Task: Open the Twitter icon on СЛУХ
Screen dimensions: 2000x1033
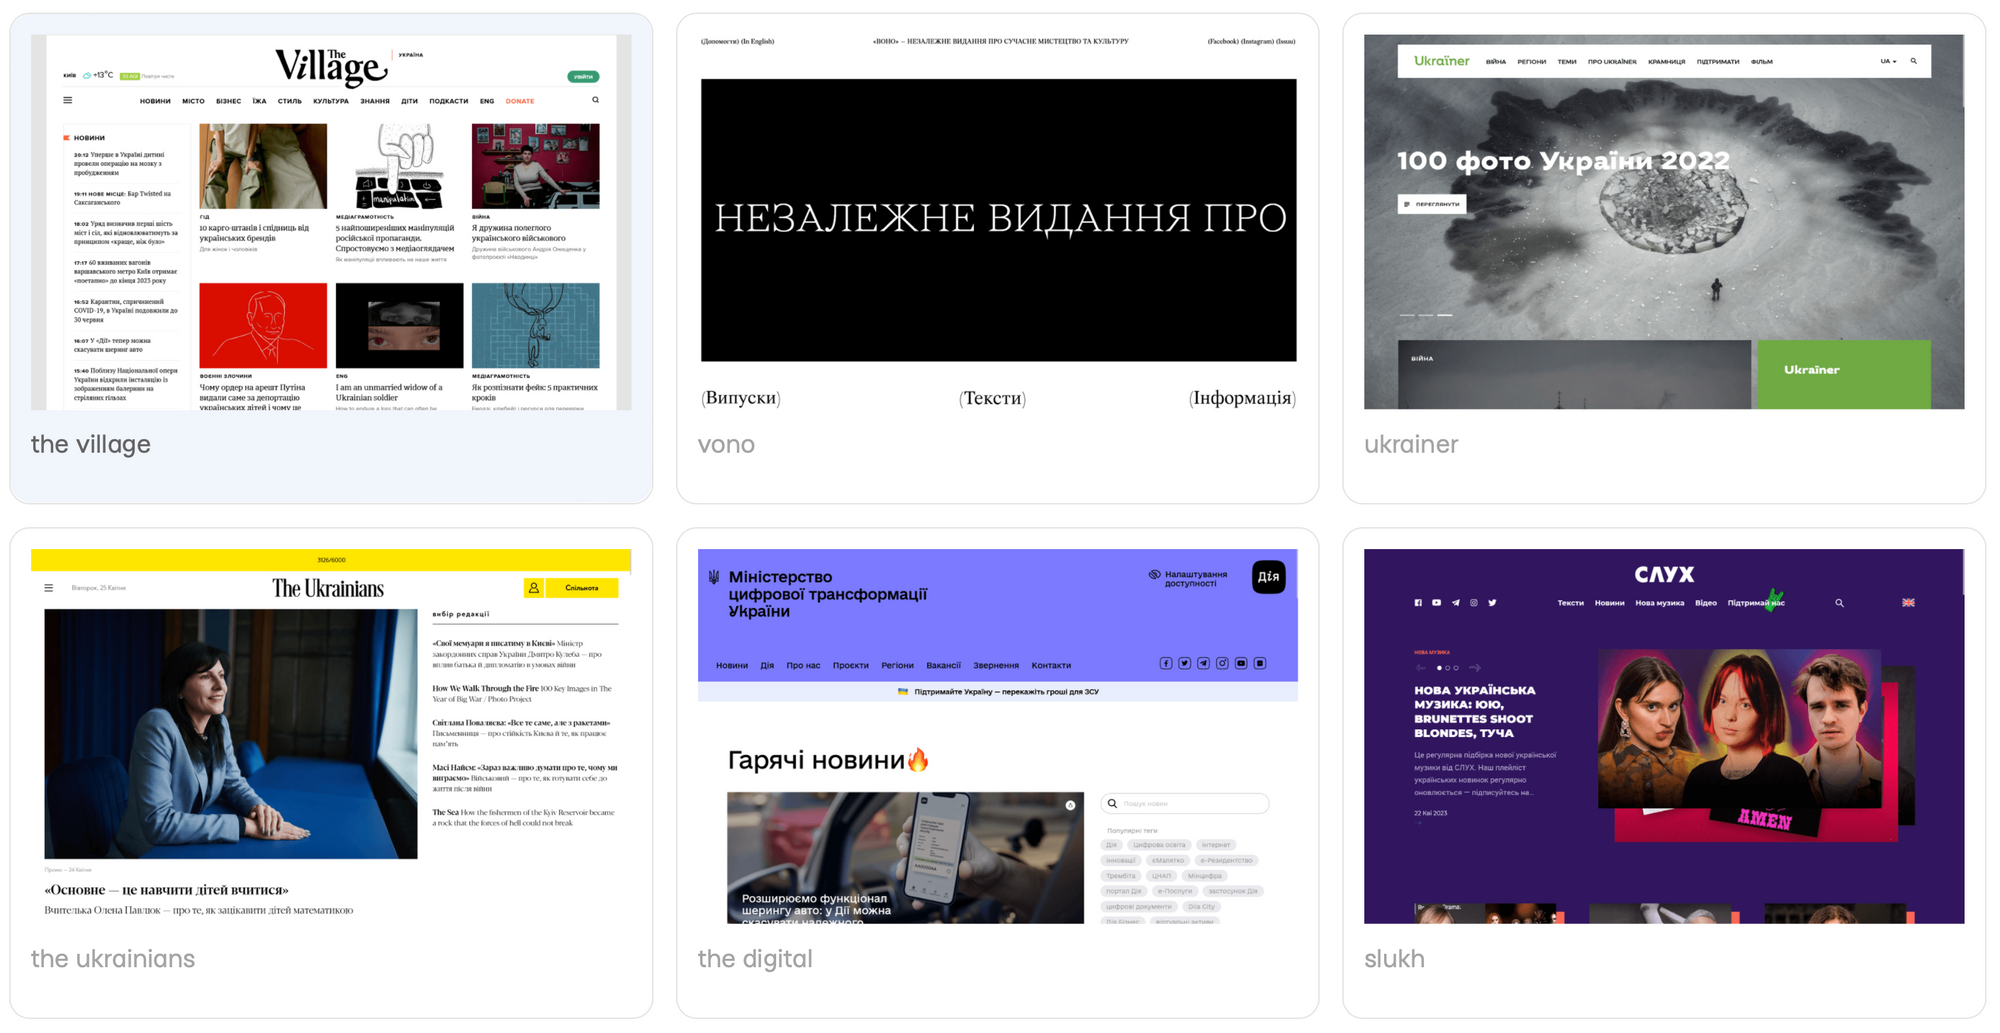Action: click(x=1492, y=603)
